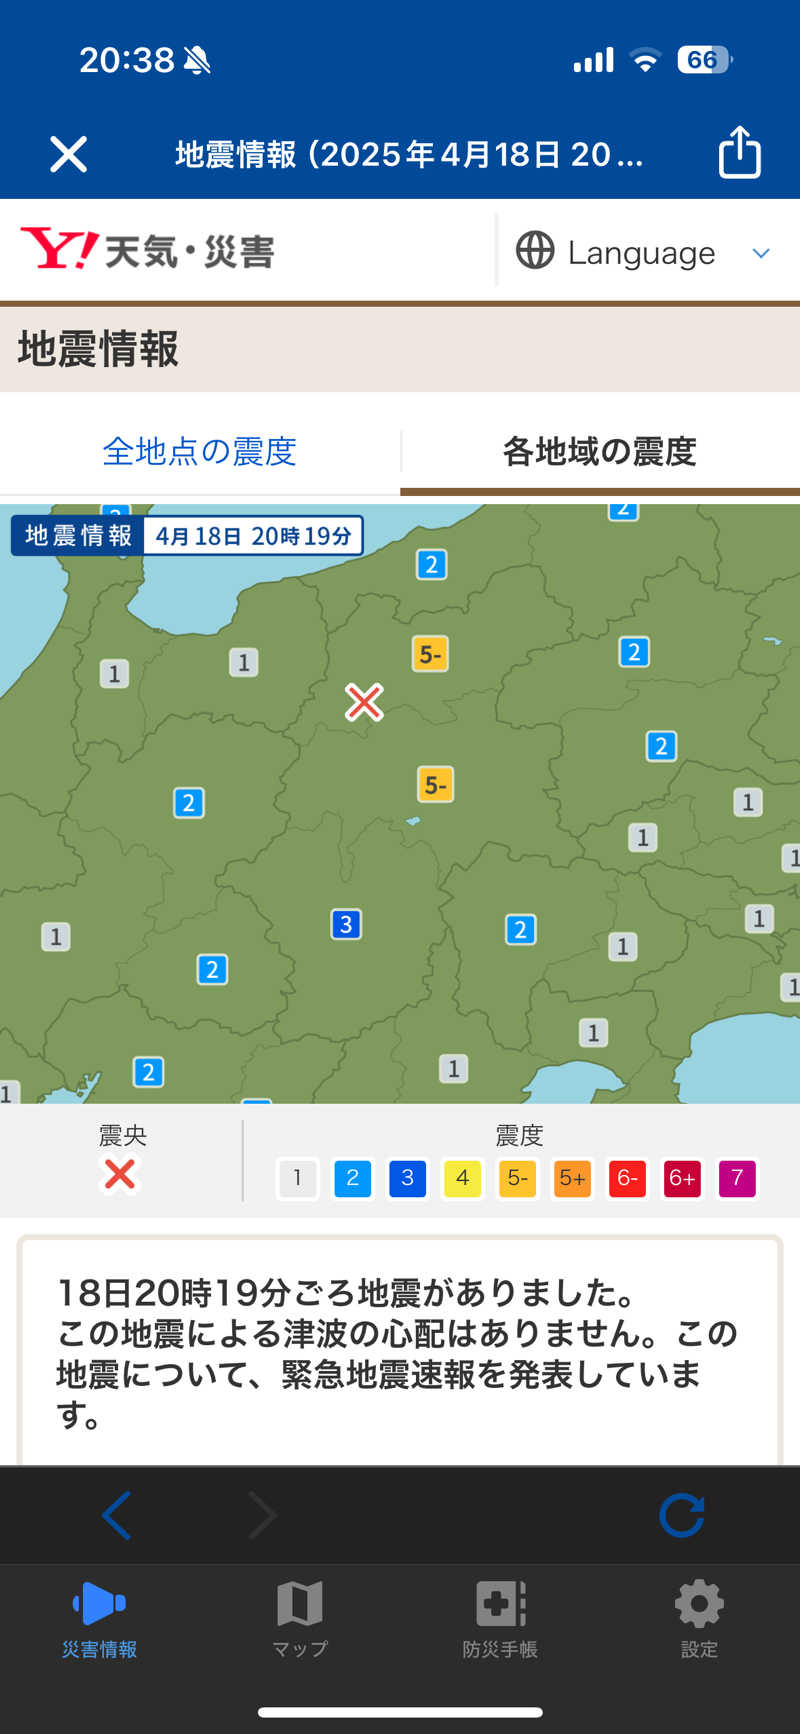Open マップ in bottom navigation
The image size is (800, 1734).
[x=299, y=1619]
